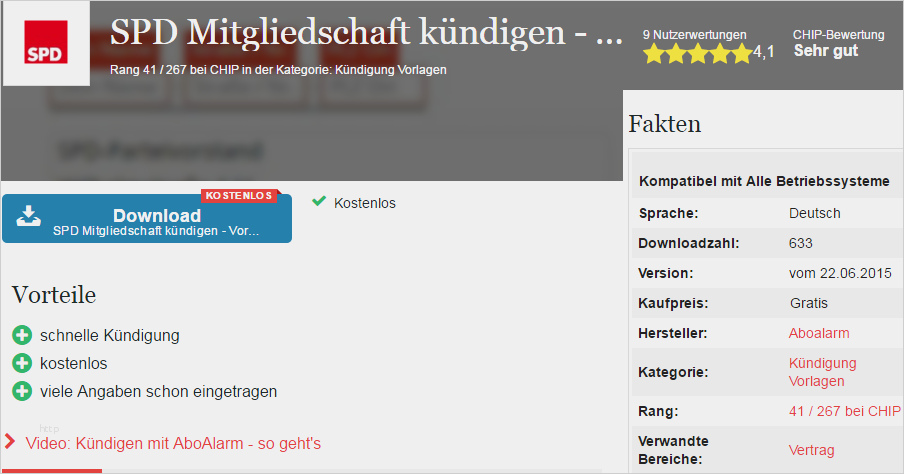The width and height of the screenshot is (904, 474).
Task: Click the Downloadzahl value 633
Action: click(800, 243)
